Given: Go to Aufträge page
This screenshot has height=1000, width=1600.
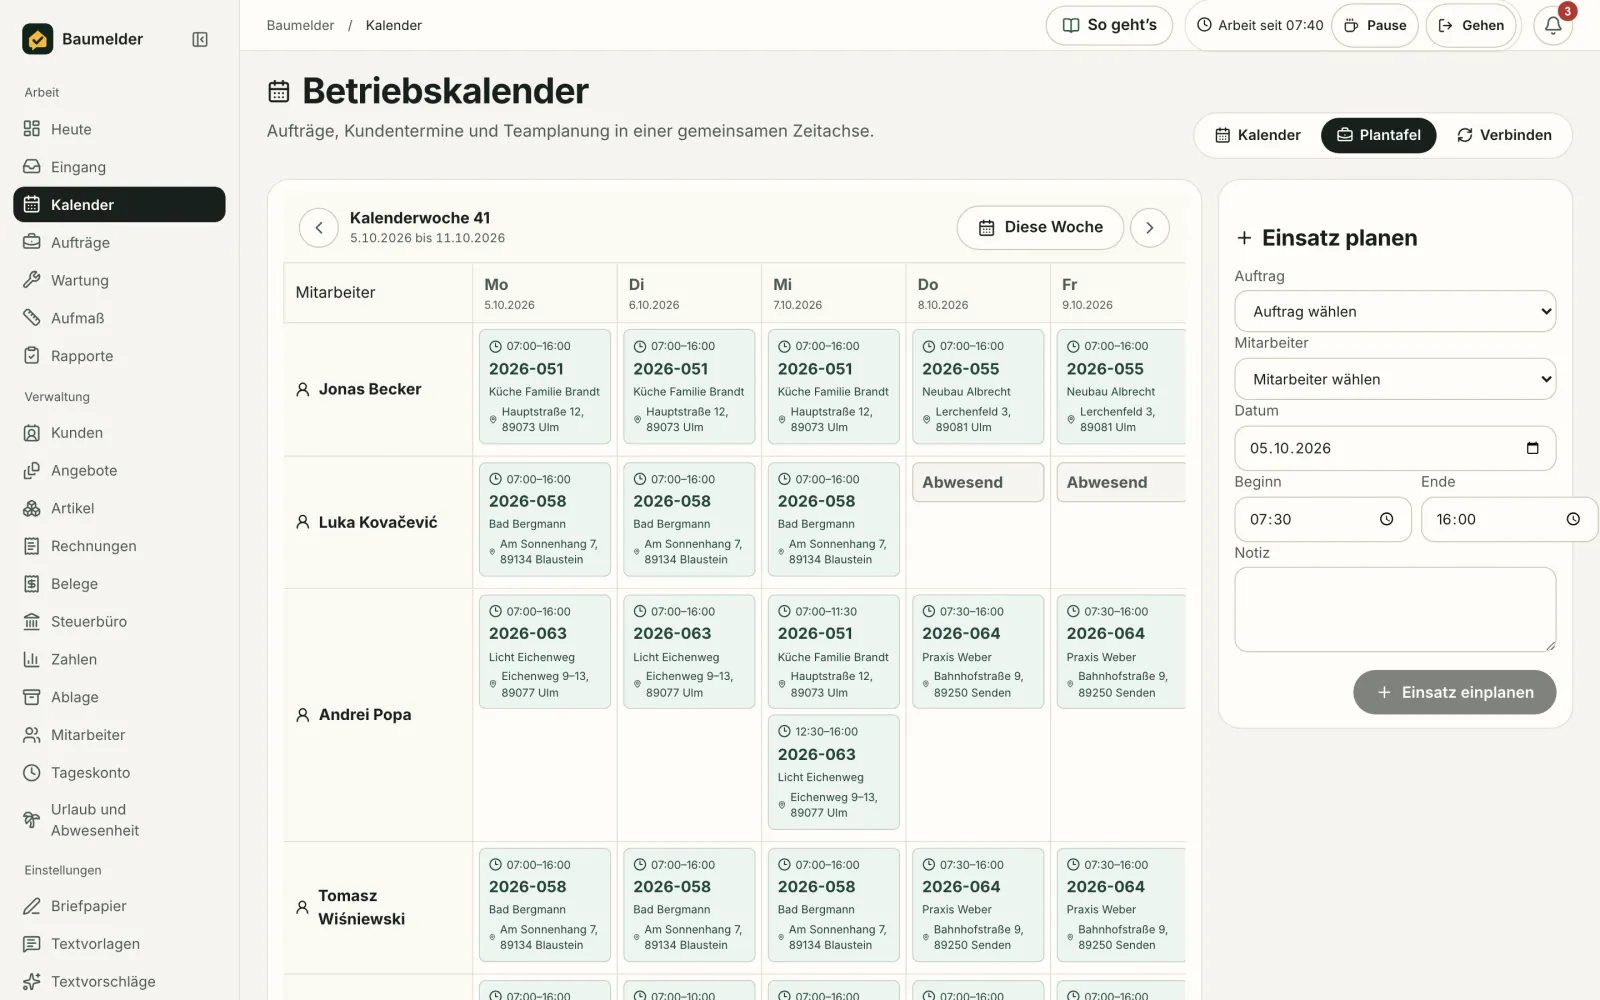Looking at the screenshot, I should click(x=119, y=242).
